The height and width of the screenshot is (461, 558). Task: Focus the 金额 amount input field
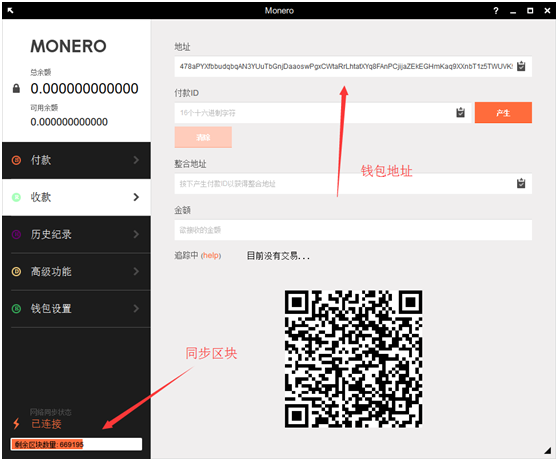(x=353, y=230)
